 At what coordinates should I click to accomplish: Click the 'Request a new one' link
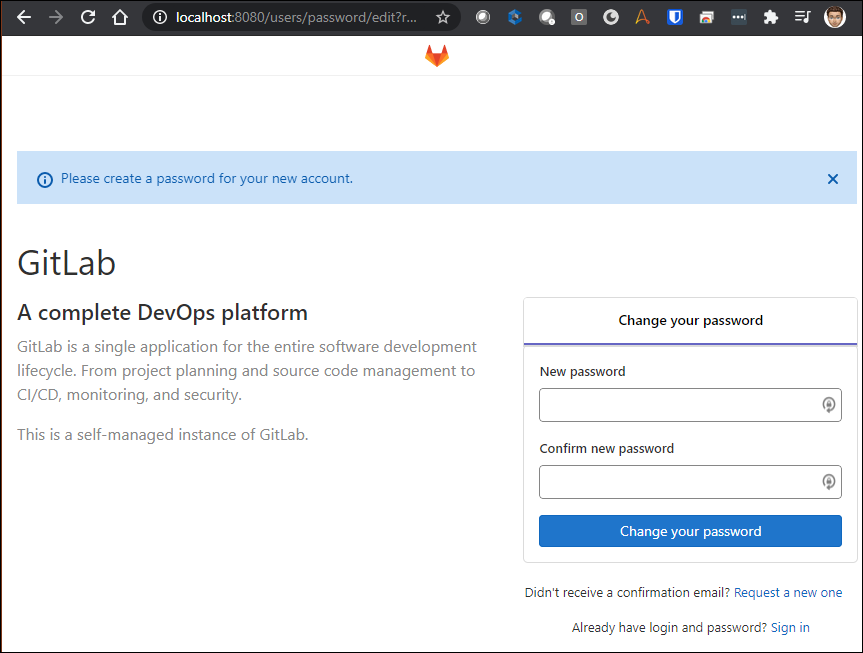(x=788, y=592)
